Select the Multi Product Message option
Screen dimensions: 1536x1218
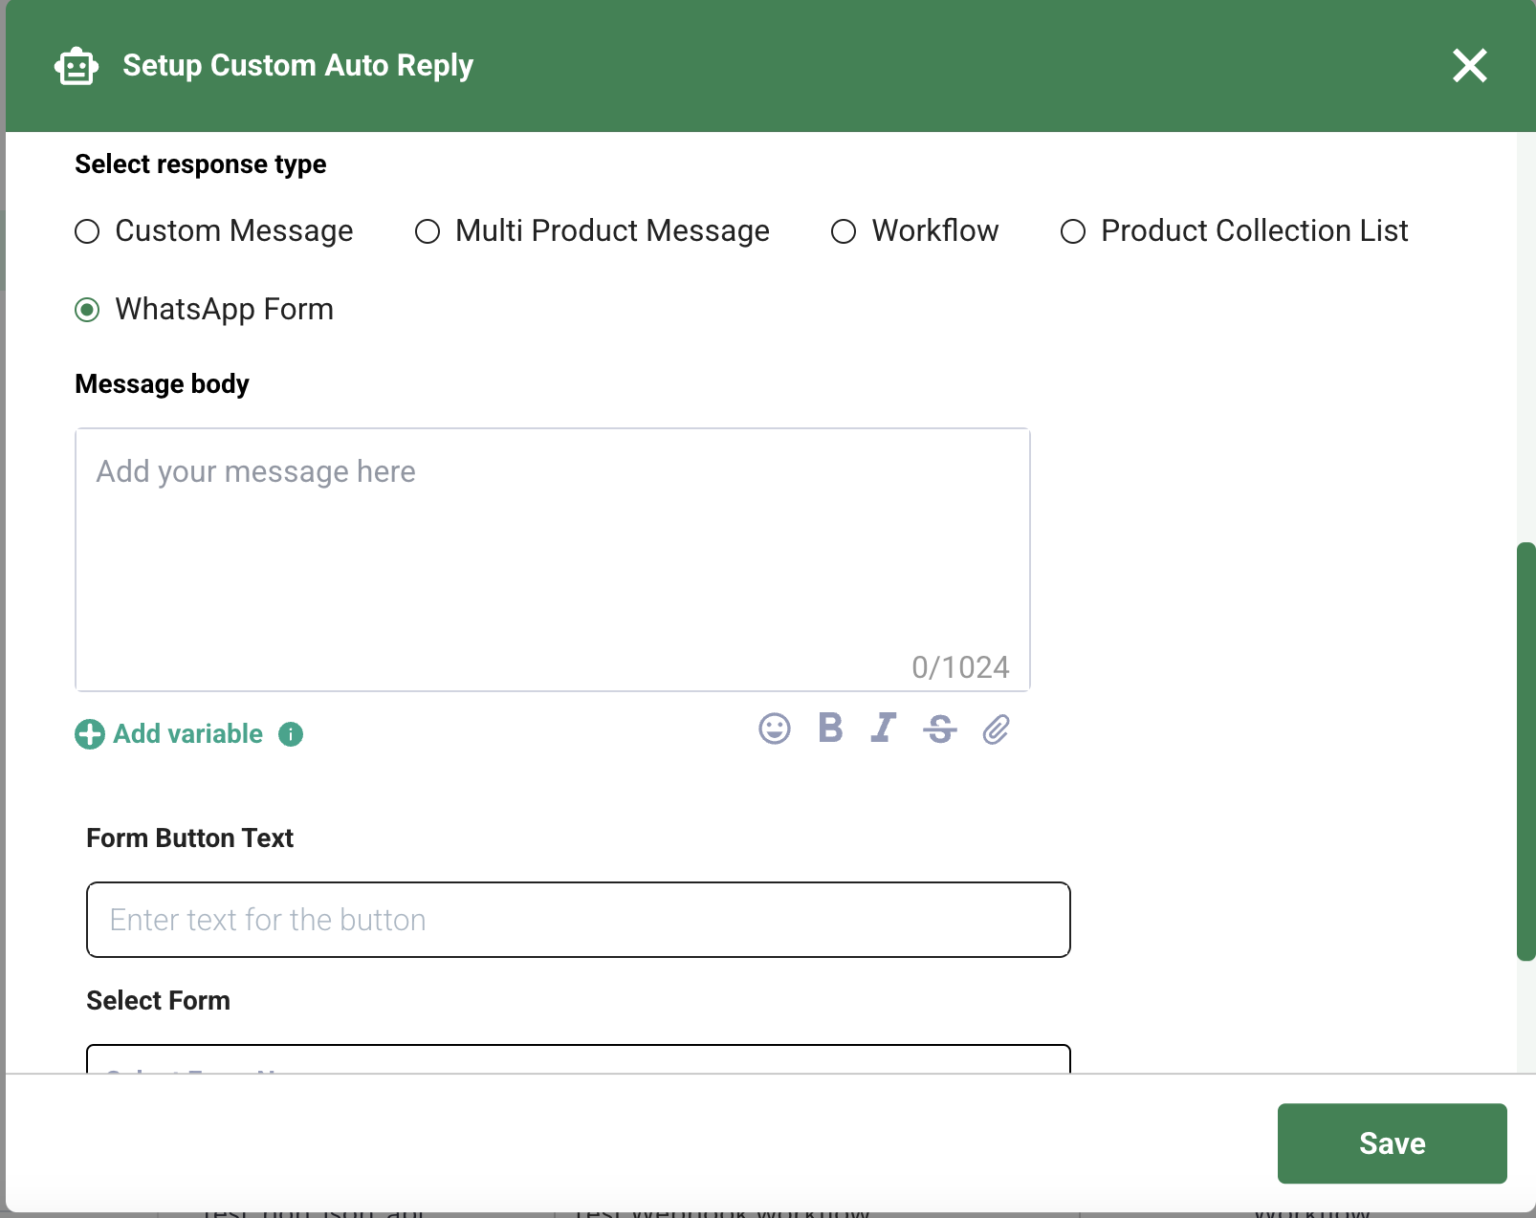[x=427, y=231]
